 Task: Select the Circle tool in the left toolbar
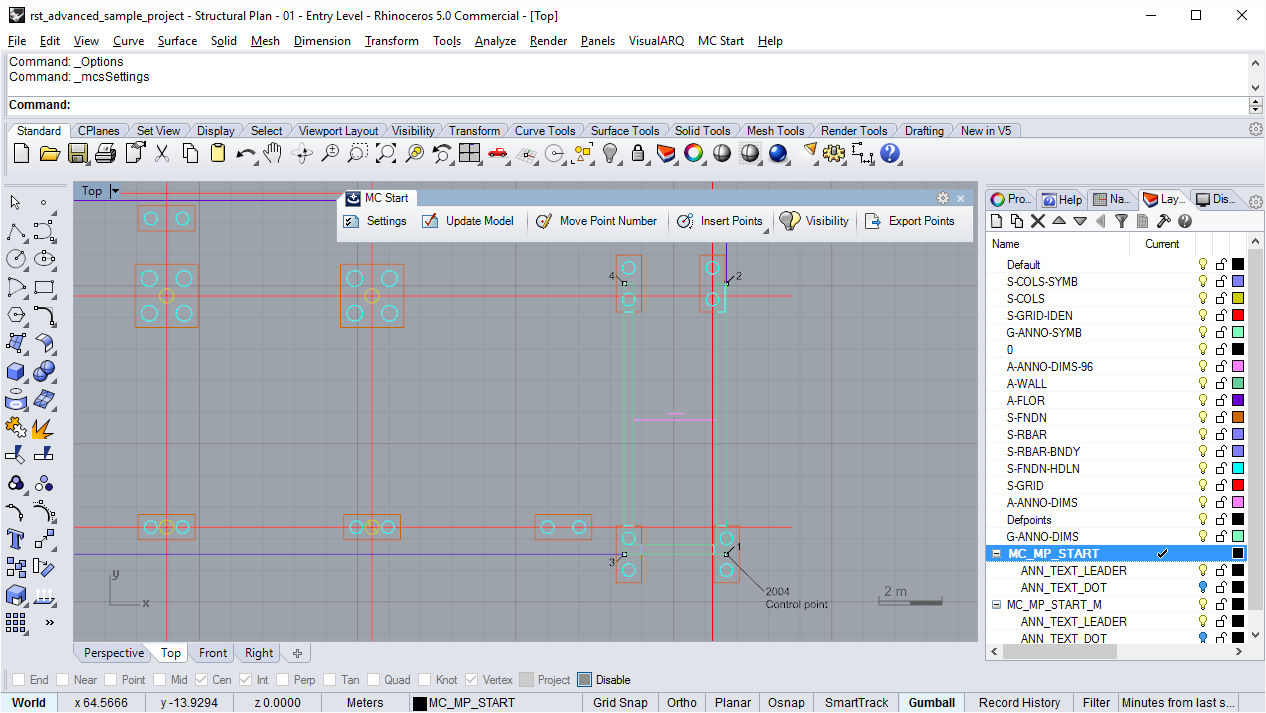point(16,259)
